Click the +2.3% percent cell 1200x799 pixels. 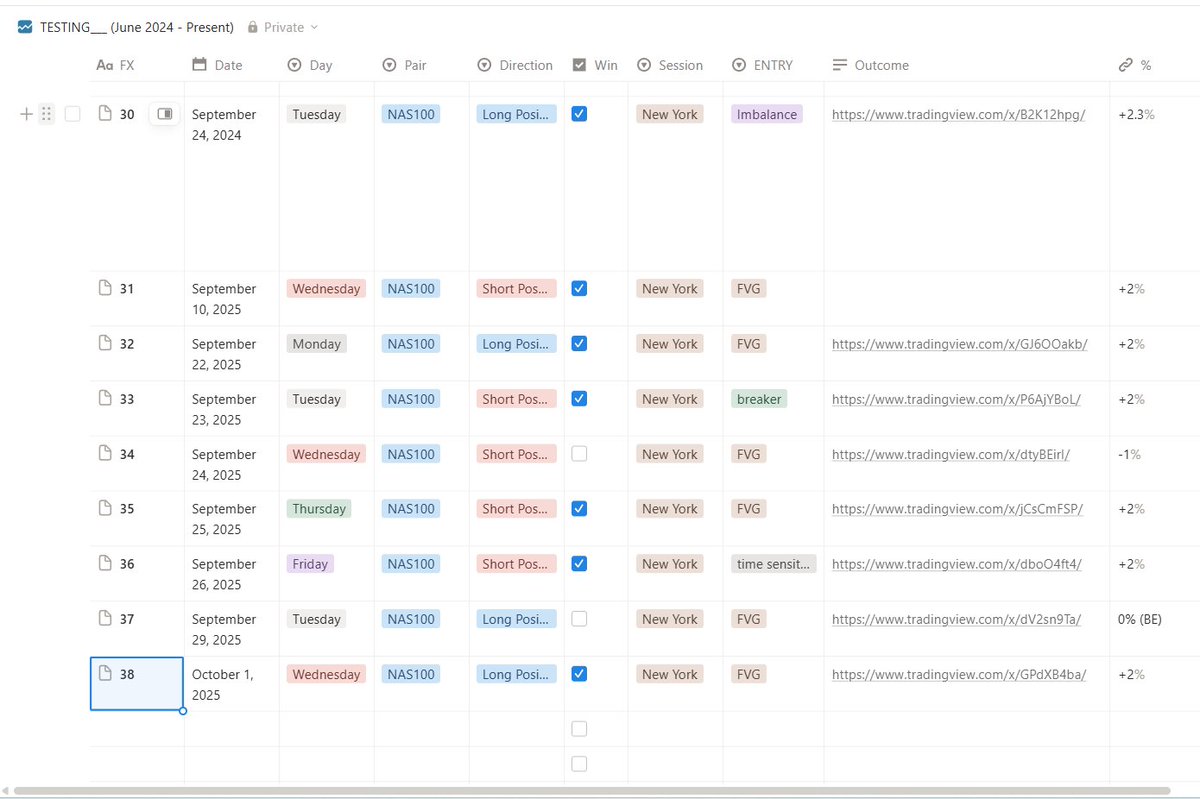tap(1136, 114)
